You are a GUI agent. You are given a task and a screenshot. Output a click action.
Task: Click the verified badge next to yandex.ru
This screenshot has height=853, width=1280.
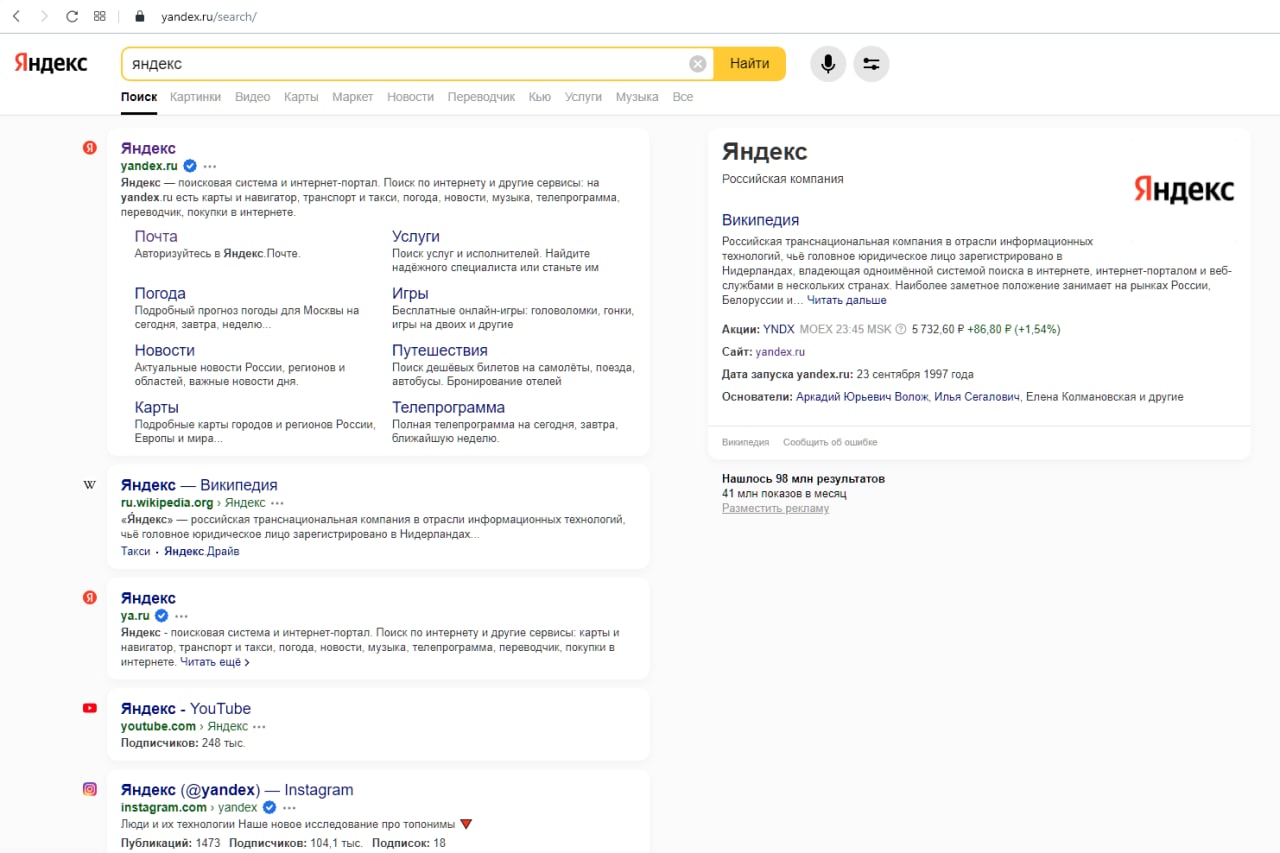[x=190, y=166]
